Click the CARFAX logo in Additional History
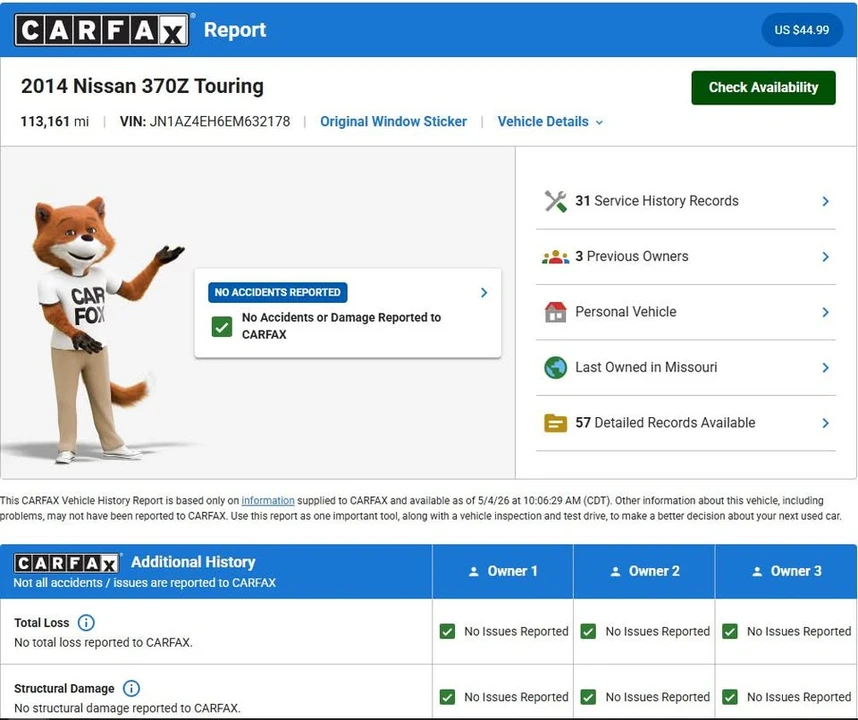This screenshot has width=858, height=720. pos(66,563)
